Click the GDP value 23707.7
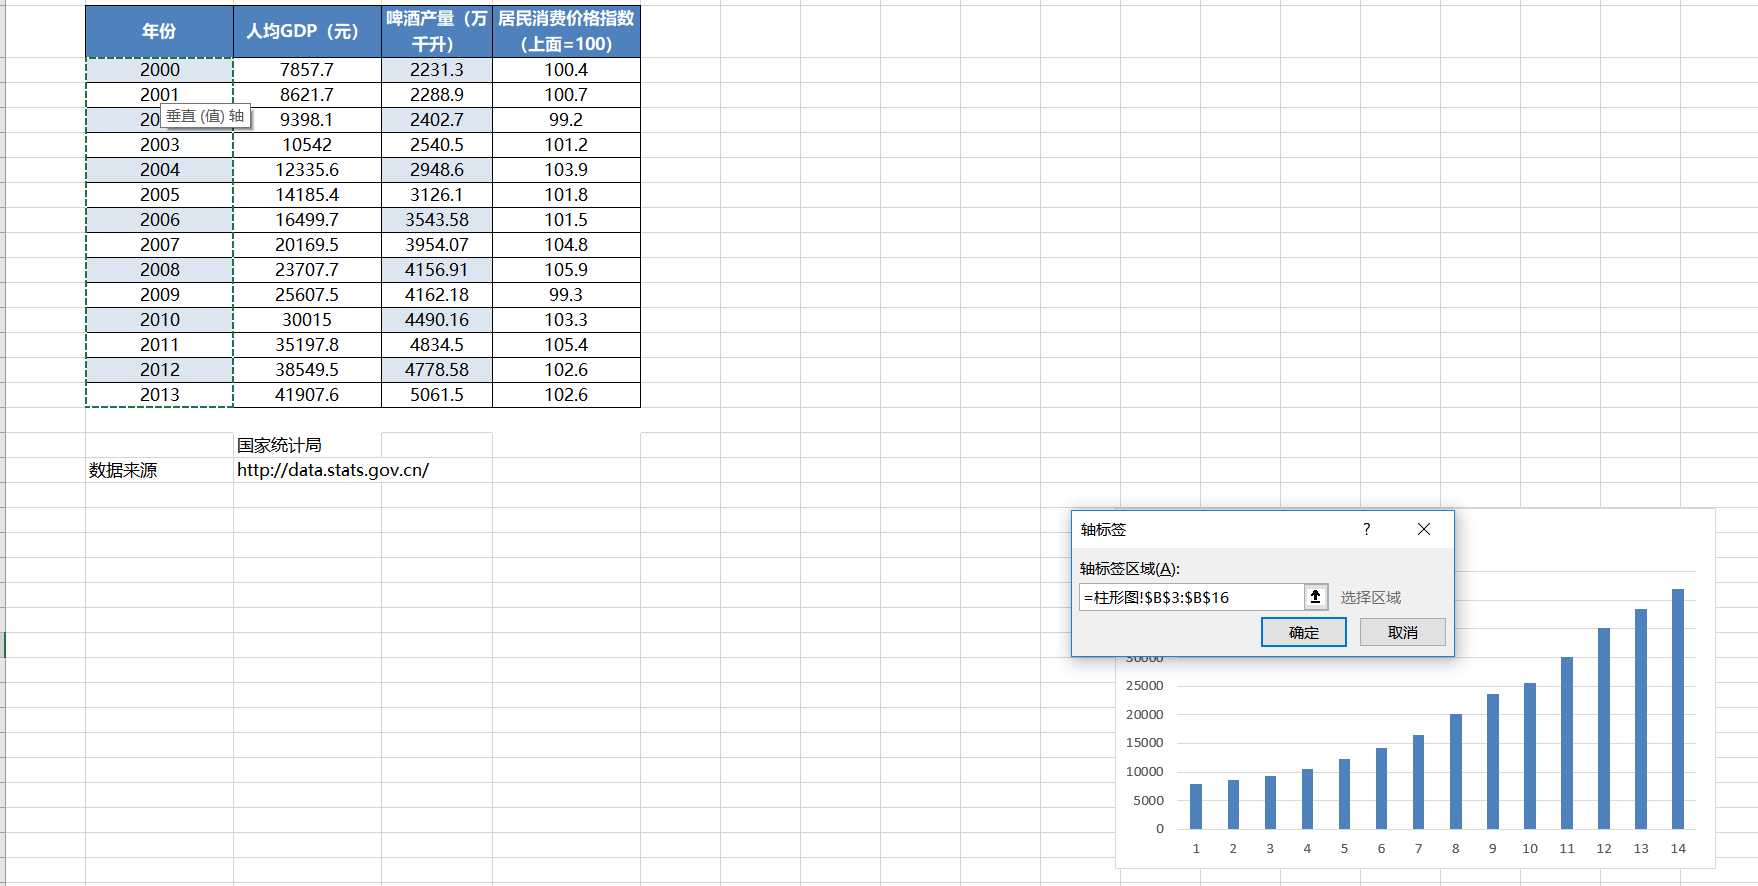Viewport: 1758px width, 886px height. click(x=307, y=270)
